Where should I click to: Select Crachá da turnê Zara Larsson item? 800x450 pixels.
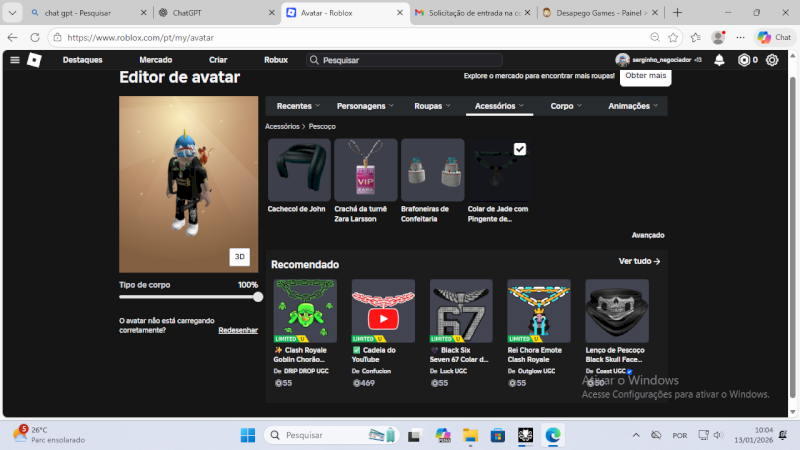point(366,170)
